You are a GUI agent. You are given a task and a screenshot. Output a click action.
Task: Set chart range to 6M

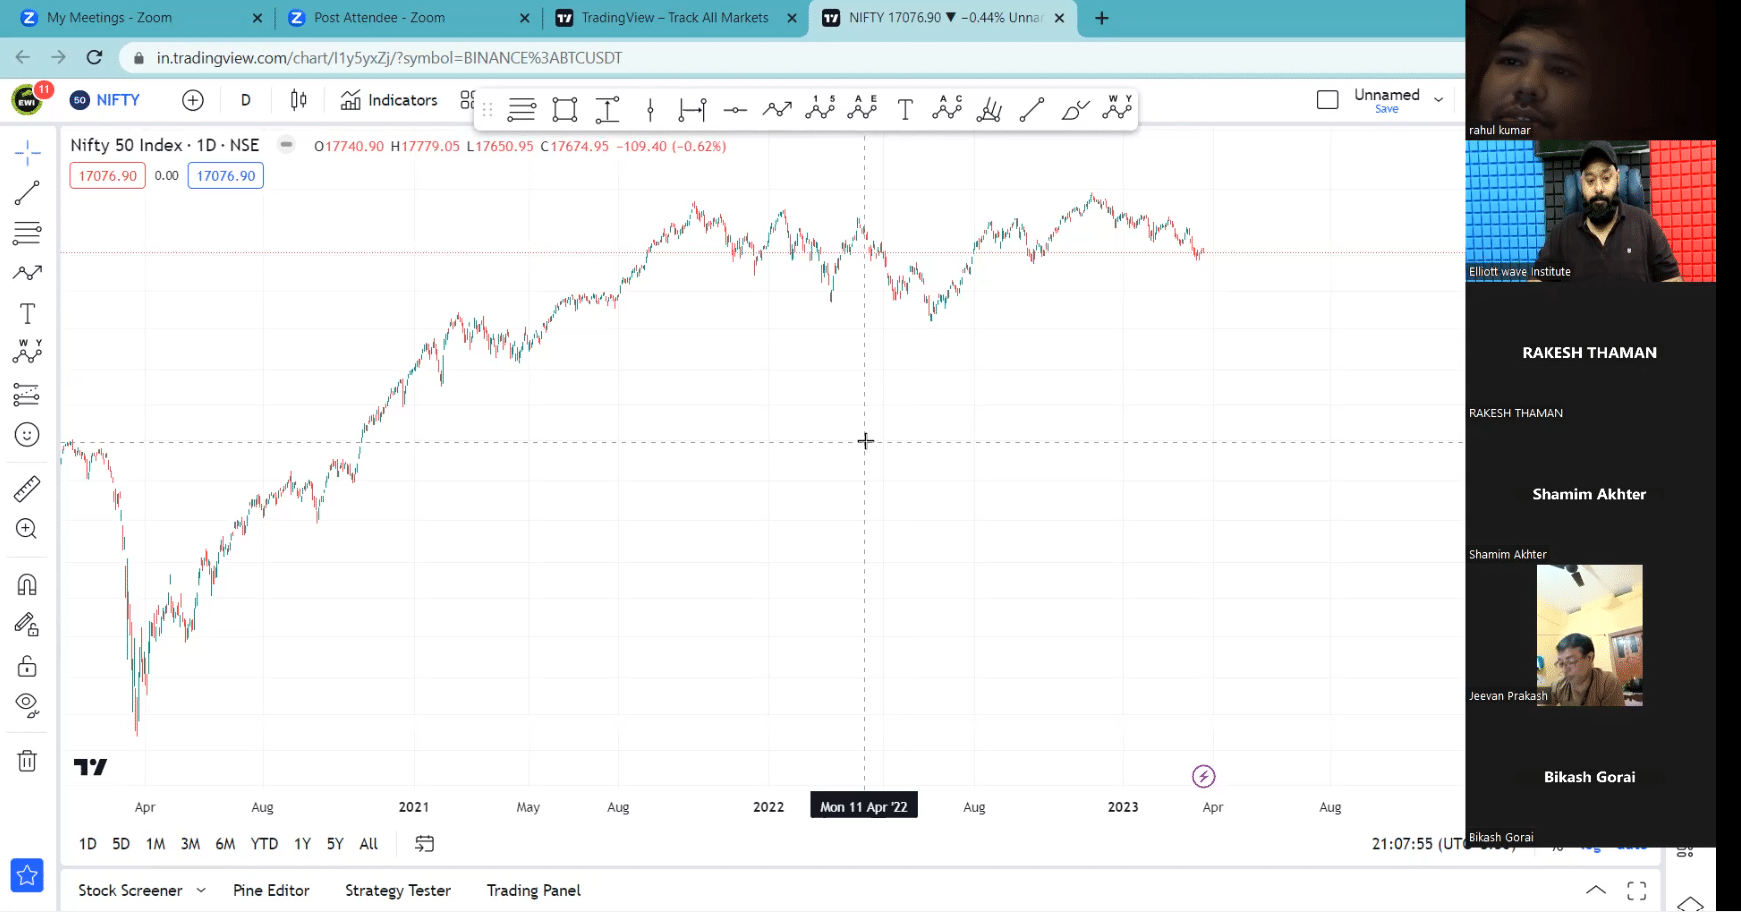point(225,844)
